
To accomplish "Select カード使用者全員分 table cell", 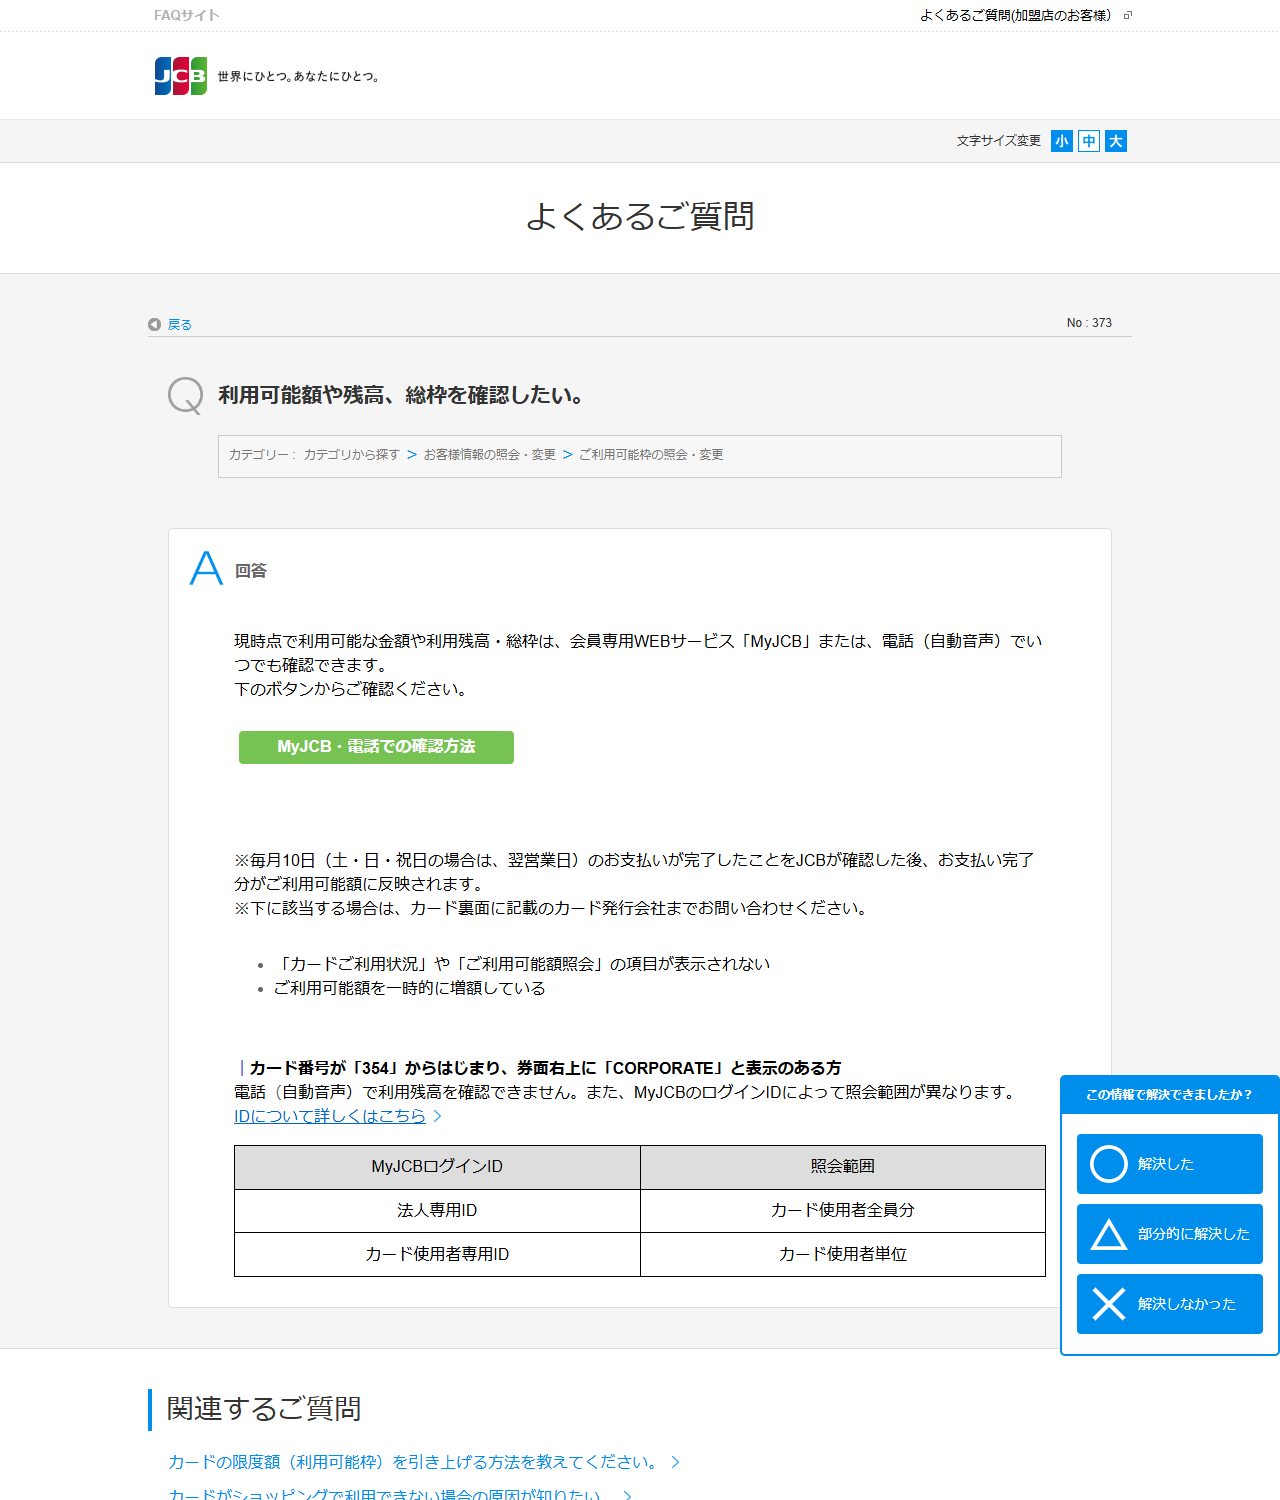I will click(x=843, y=1210).
